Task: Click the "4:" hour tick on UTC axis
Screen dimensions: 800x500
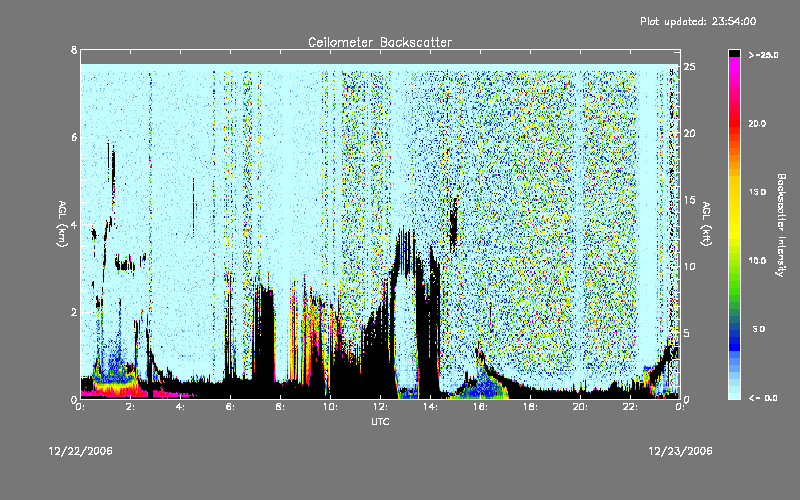Action: coord(181,407)
